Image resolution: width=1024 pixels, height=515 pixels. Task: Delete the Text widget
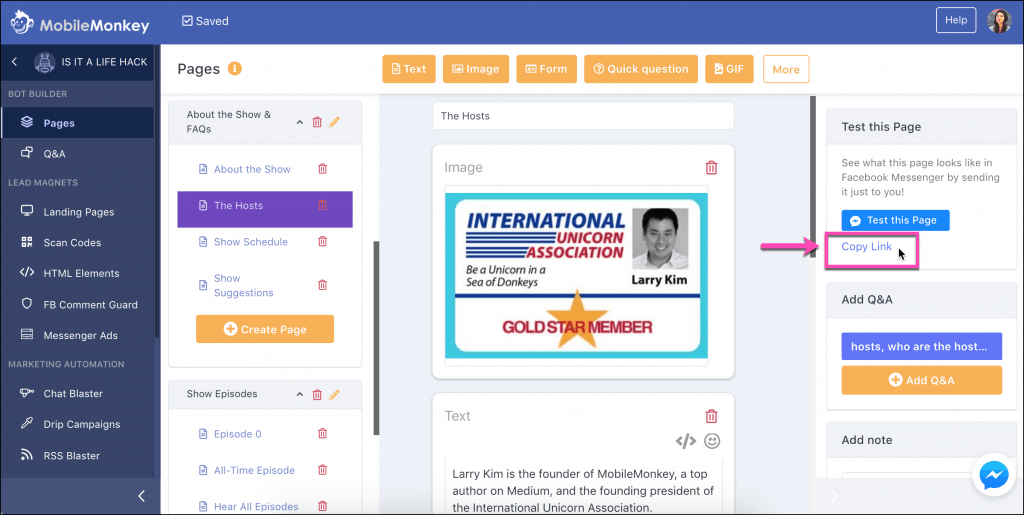click(x=711, y=416)
